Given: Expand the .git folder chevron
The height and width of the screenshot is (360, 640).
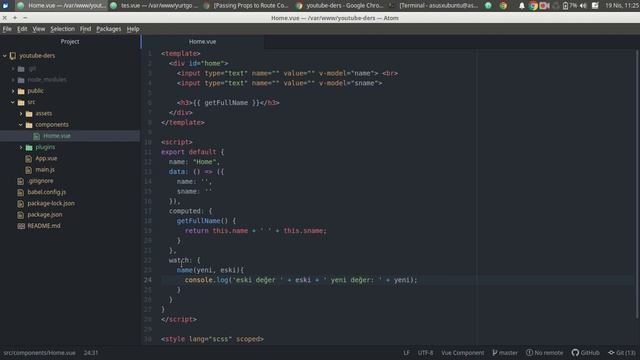Looking at the screenshot, I should (x=13, y=69).
